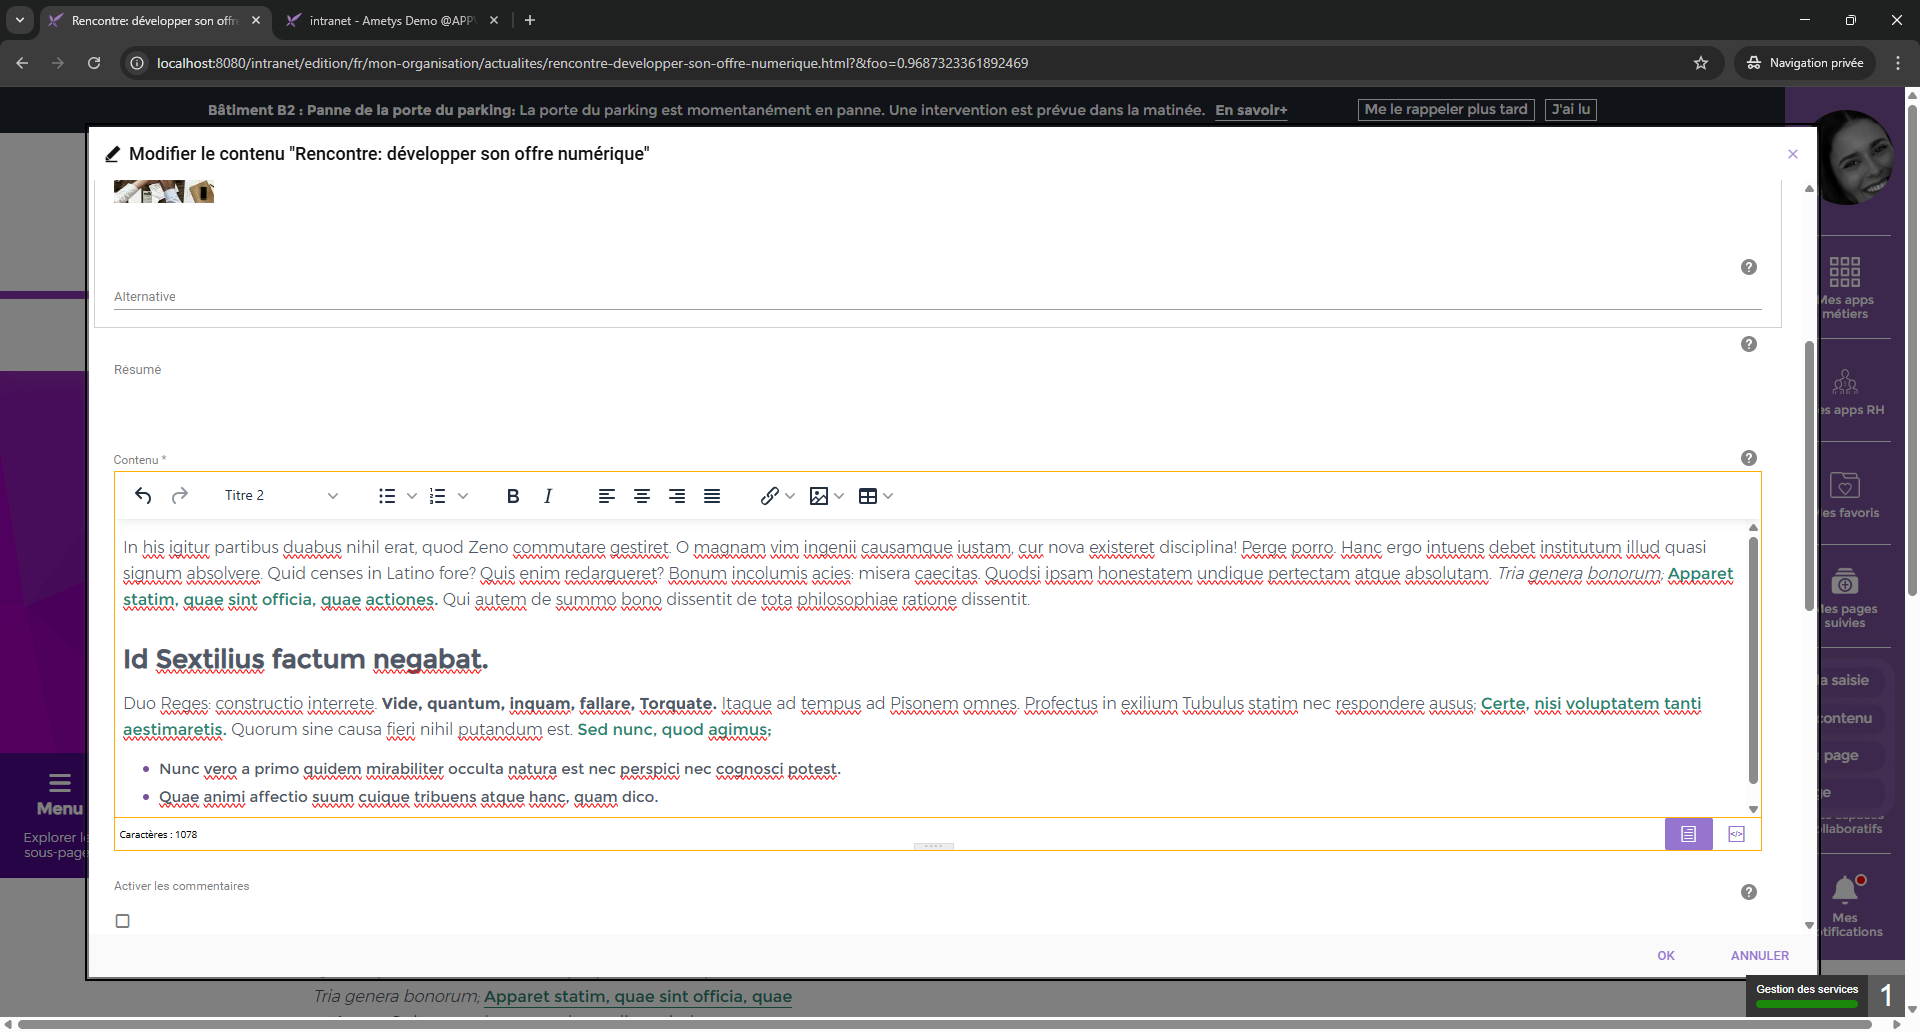Switch to the HTML source code view
Viewport: 1920px width, 1032px height.
point(1736,834)
